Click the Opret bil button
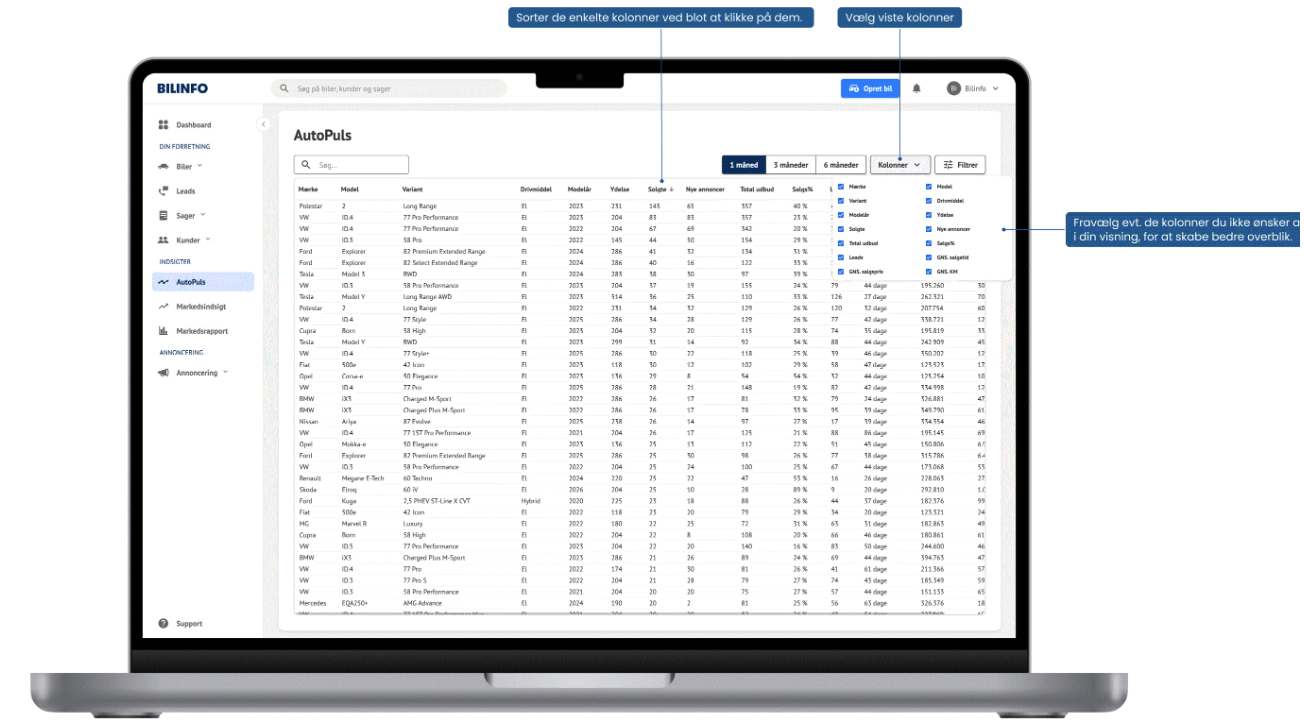The image size is (1305, 728). [870, 89]
